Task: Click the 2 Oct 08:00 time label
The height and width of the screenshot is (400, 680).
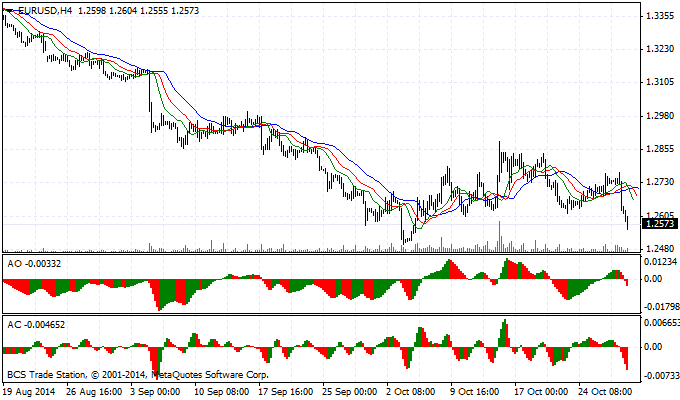Action: (410, 392)
